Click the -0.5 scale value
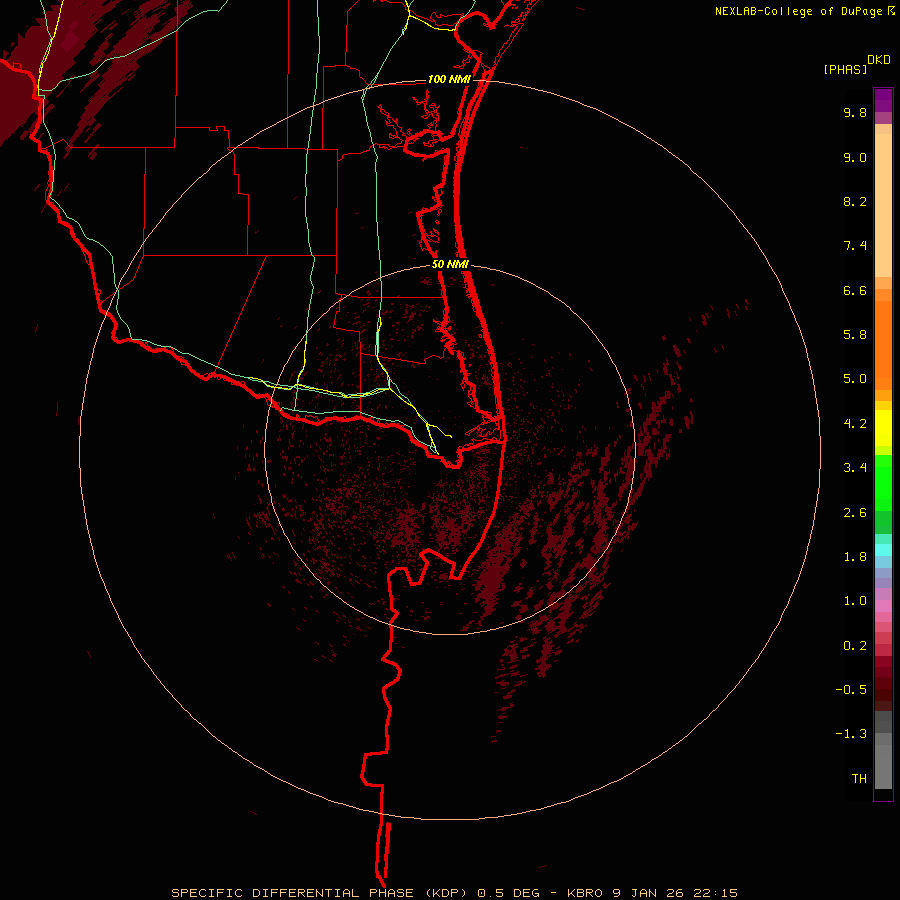The image size is (900, 900). 851,689
